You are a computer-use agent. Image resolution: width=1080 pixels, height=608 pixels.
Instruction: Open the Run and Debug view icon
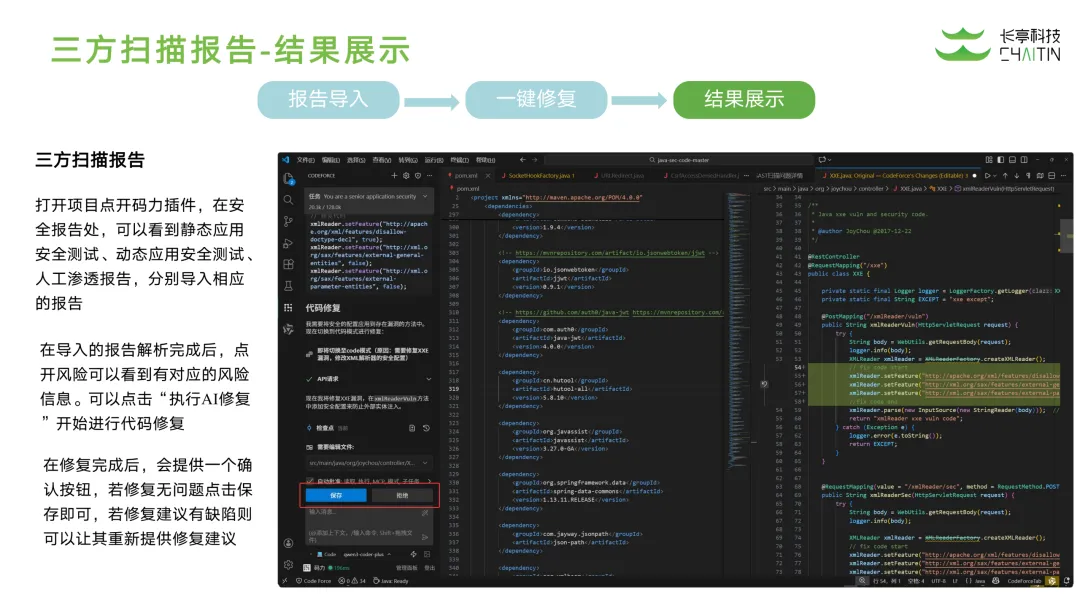(289, 243)
